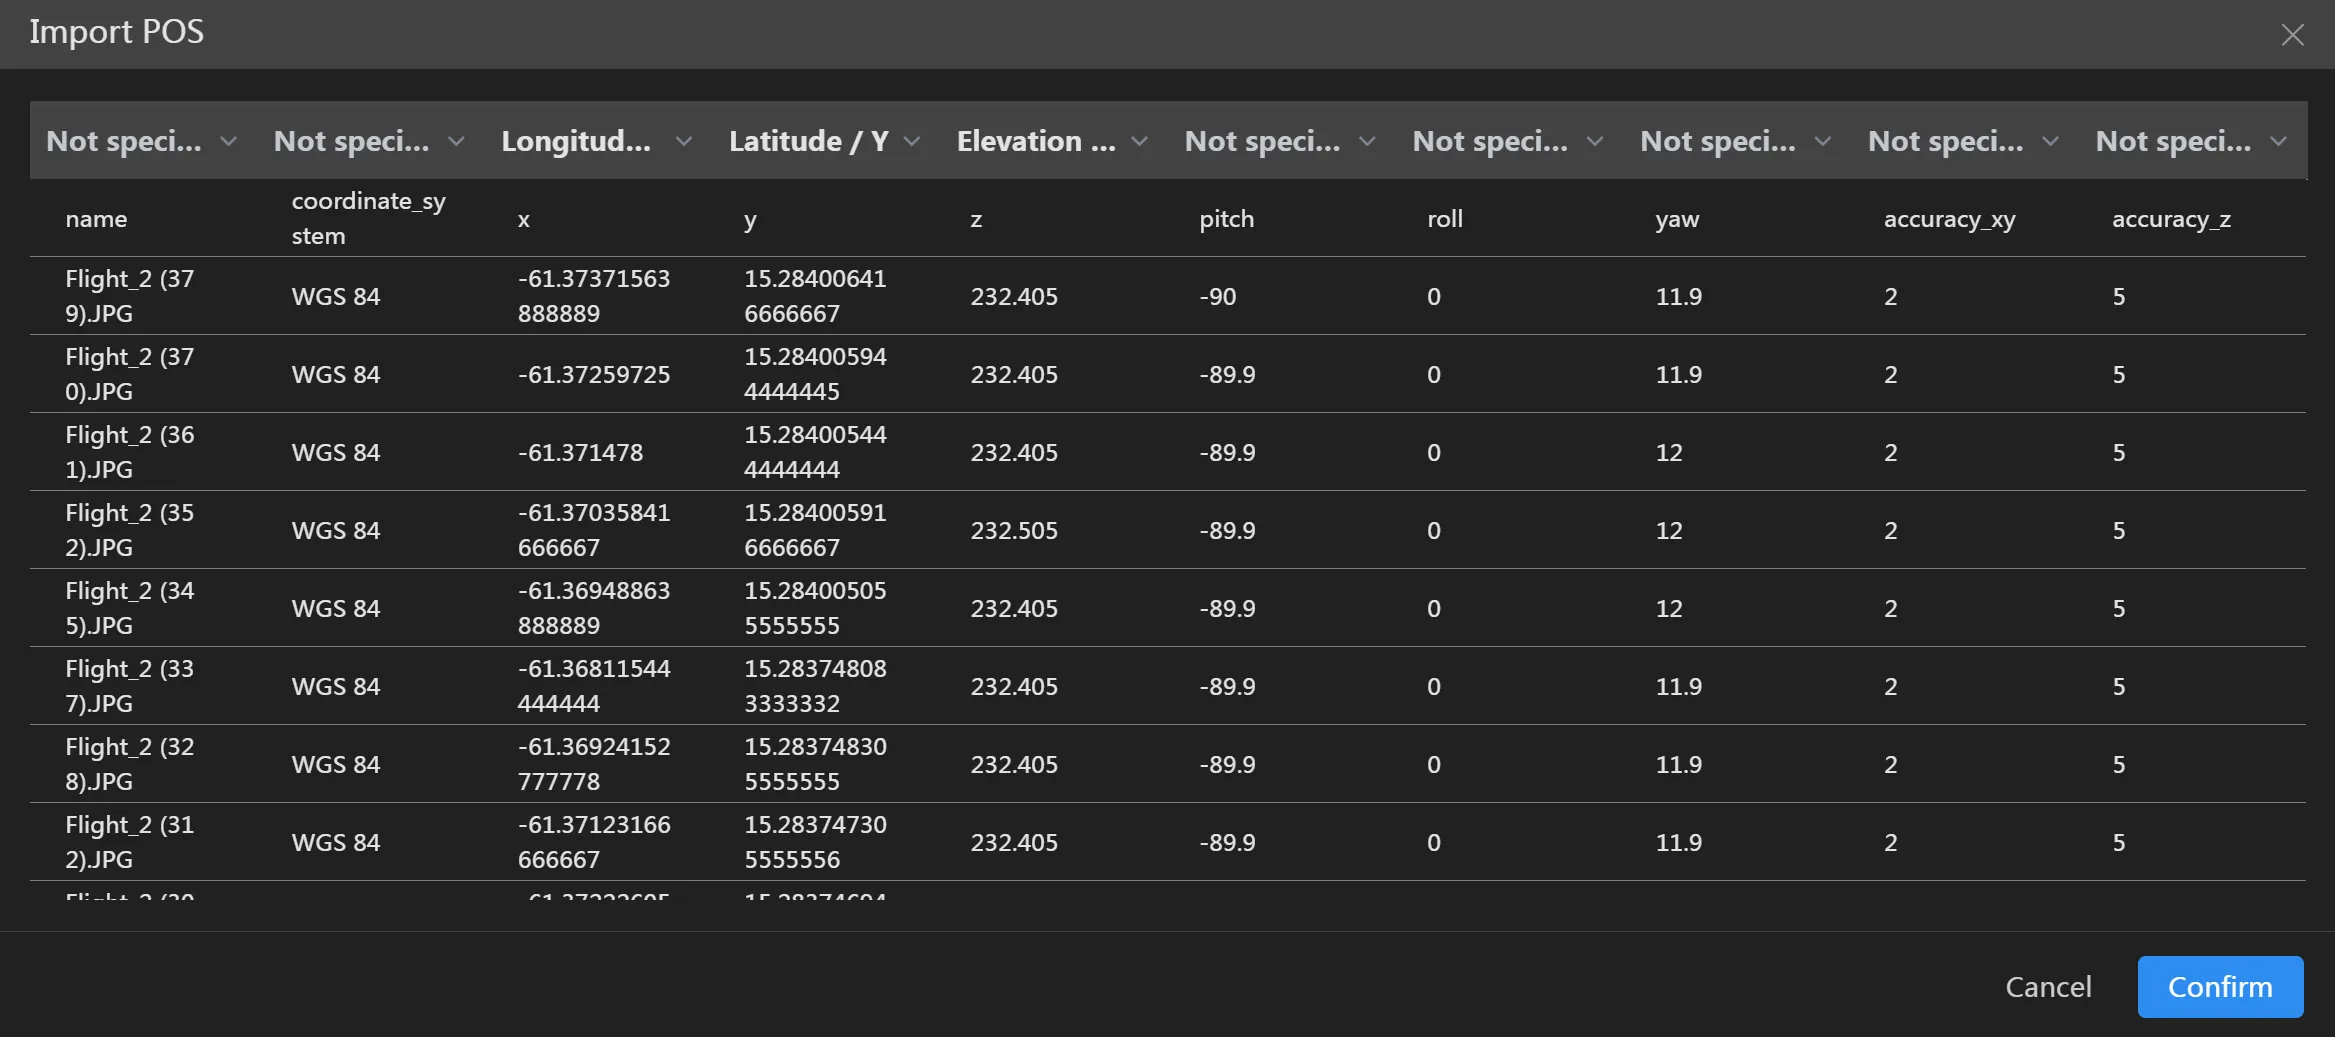Select the -90 pitch value cell
2335x1037 pixels.
point(1218,297)
